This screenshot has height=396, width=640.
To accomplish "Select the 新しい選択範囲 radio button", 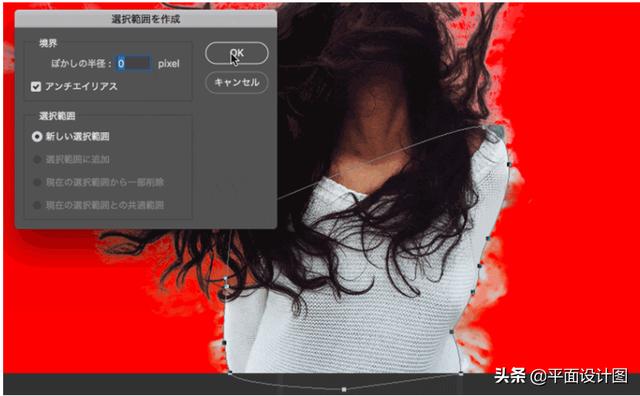I will click(37, 136).
